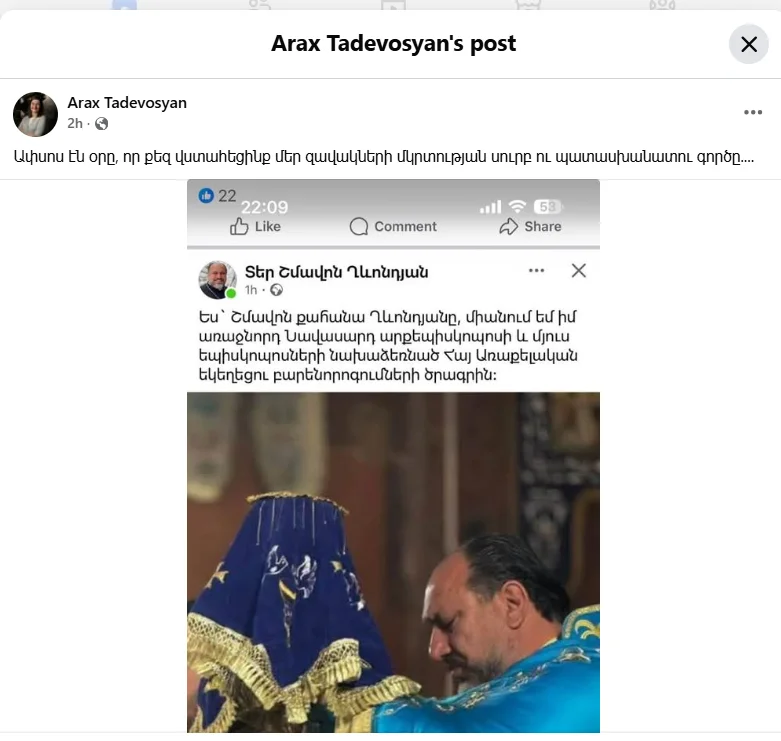Screen dimensions: 781x741
Task: Open the photo of priest with blue veil
Action: tap(393, 562)
